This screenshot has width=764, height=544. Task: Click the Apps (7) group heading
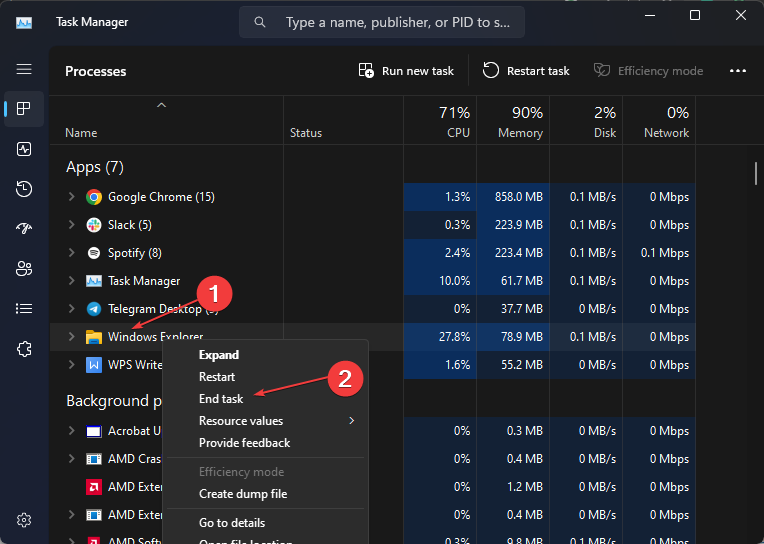pyautogui.click(x=95, y=167)
